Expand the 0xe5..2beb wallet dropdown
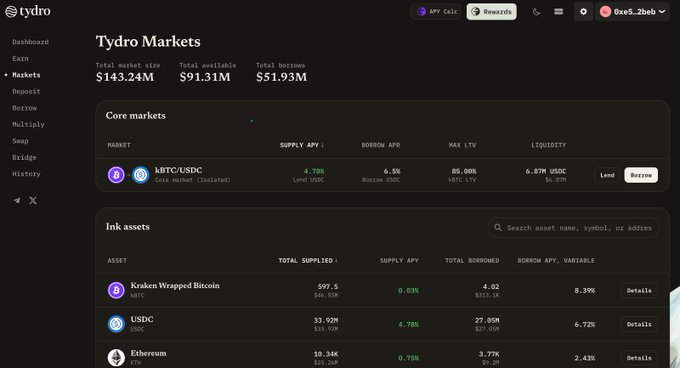The height and width of the screenshot is (368, 680). point(632,12)
